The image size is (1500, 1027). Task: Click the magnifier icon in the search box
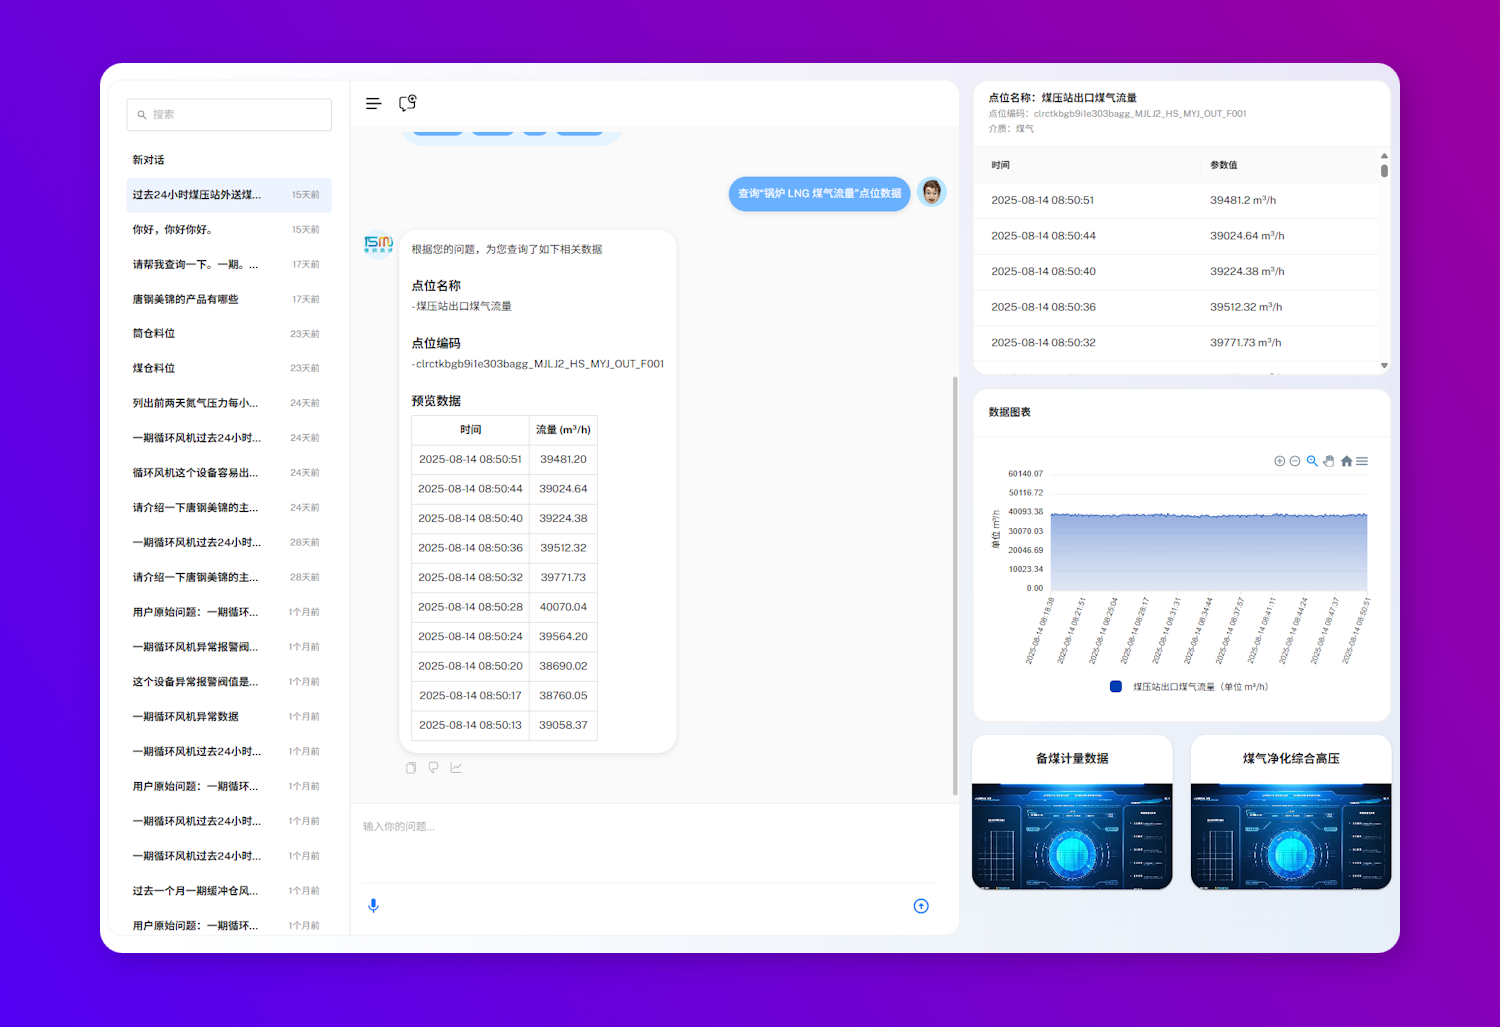pos(142,115)
